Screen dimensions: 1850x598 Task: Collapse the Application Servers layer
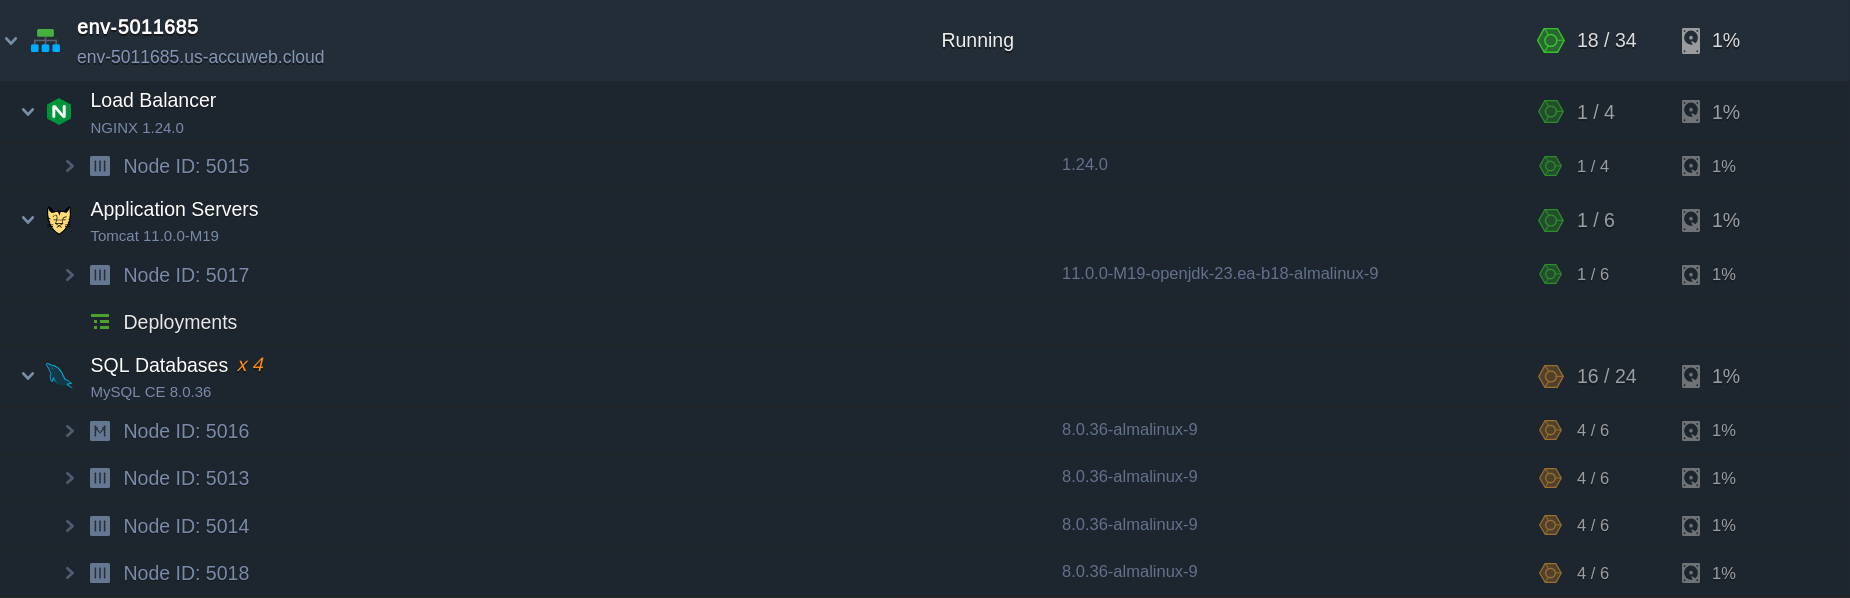28,220
